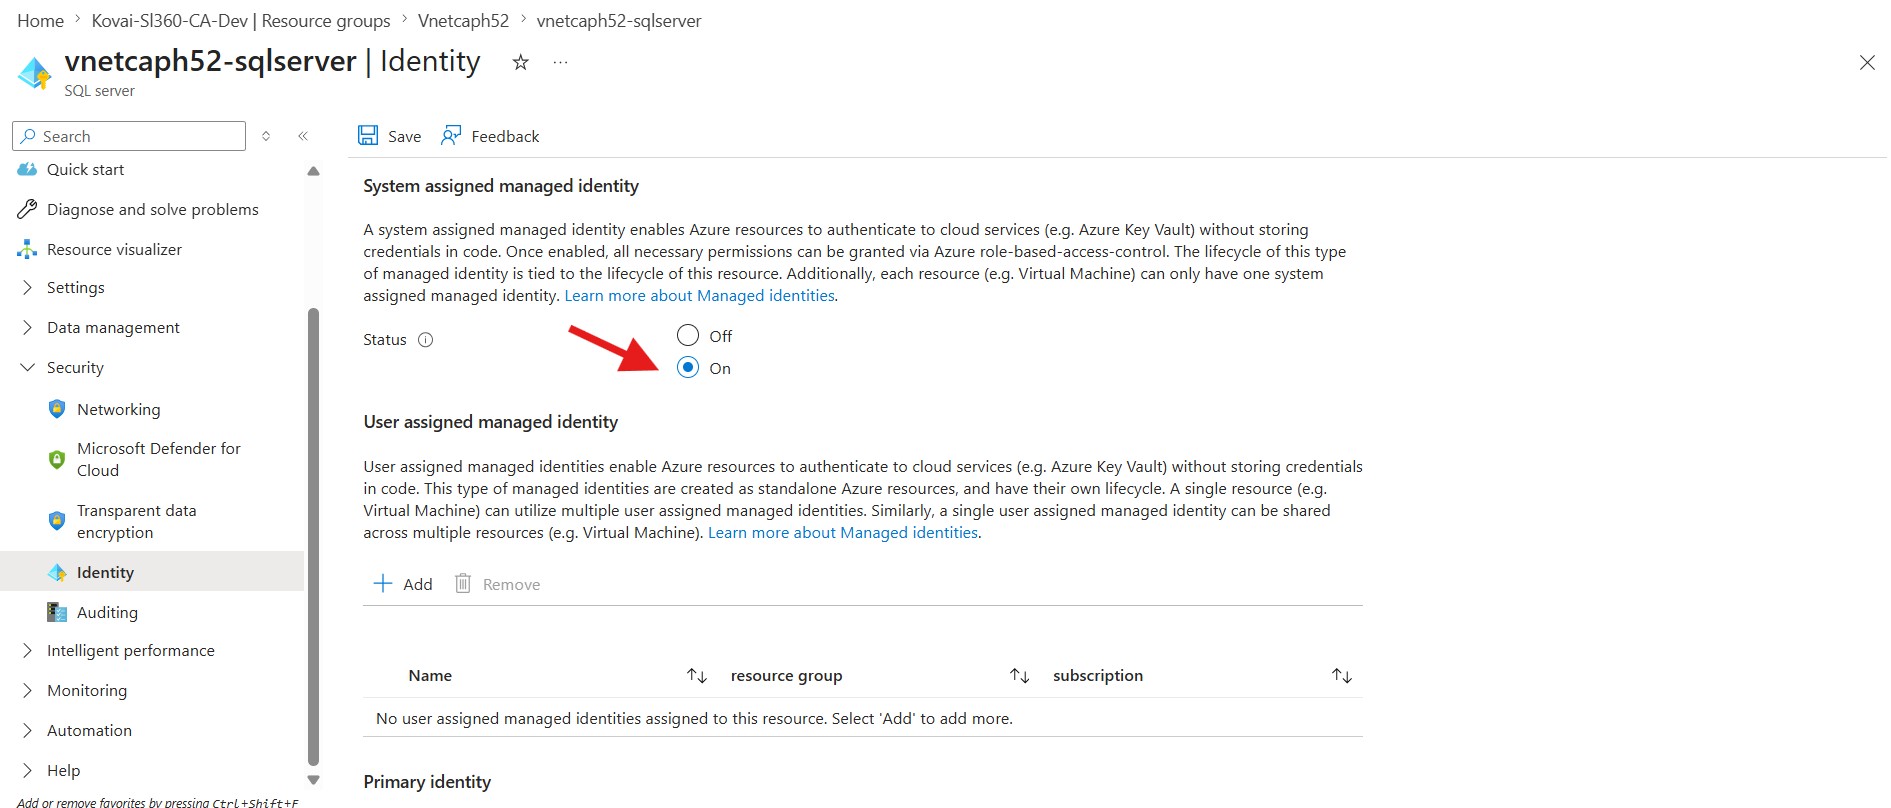Image resolution: width=1891 pixels, height=808 pixels.
Task: Click the Feedback button label
Action: point(505,136)
